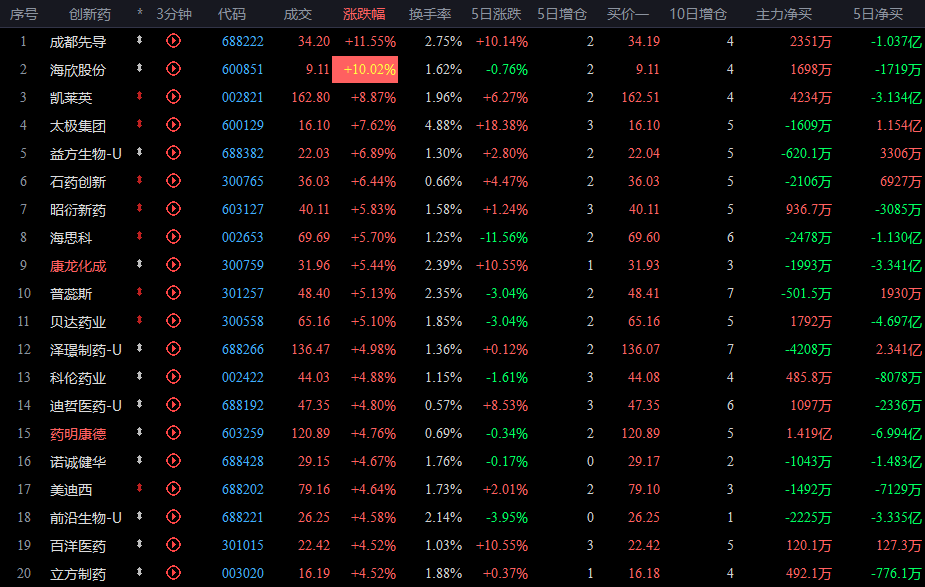Click the play icon for 立方制药
Viewport: 925px width, 587px height.
(173, 573)
